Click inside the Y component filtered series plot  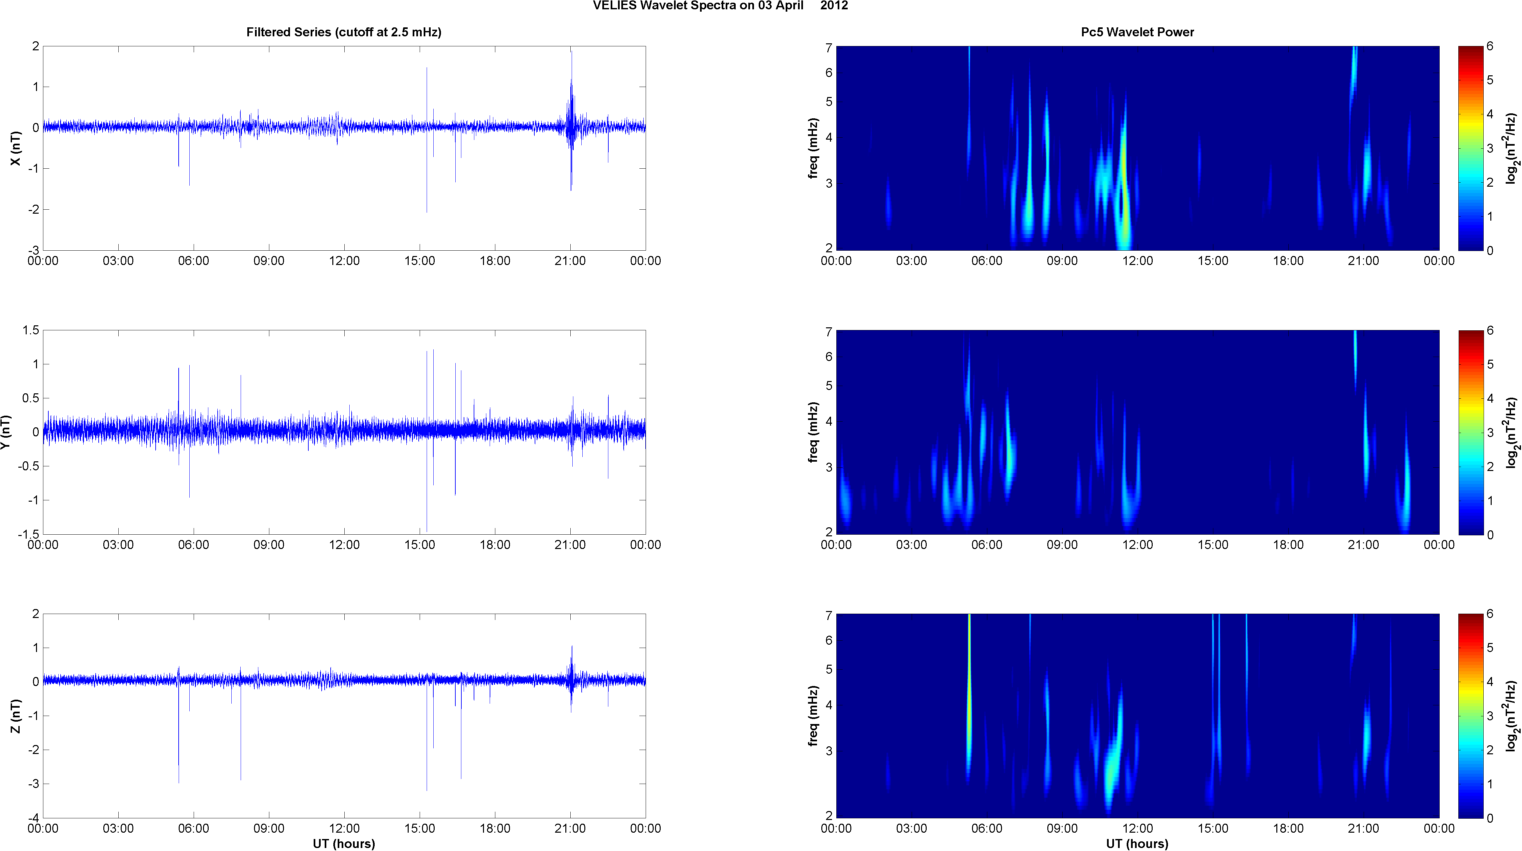pos(344,432)
